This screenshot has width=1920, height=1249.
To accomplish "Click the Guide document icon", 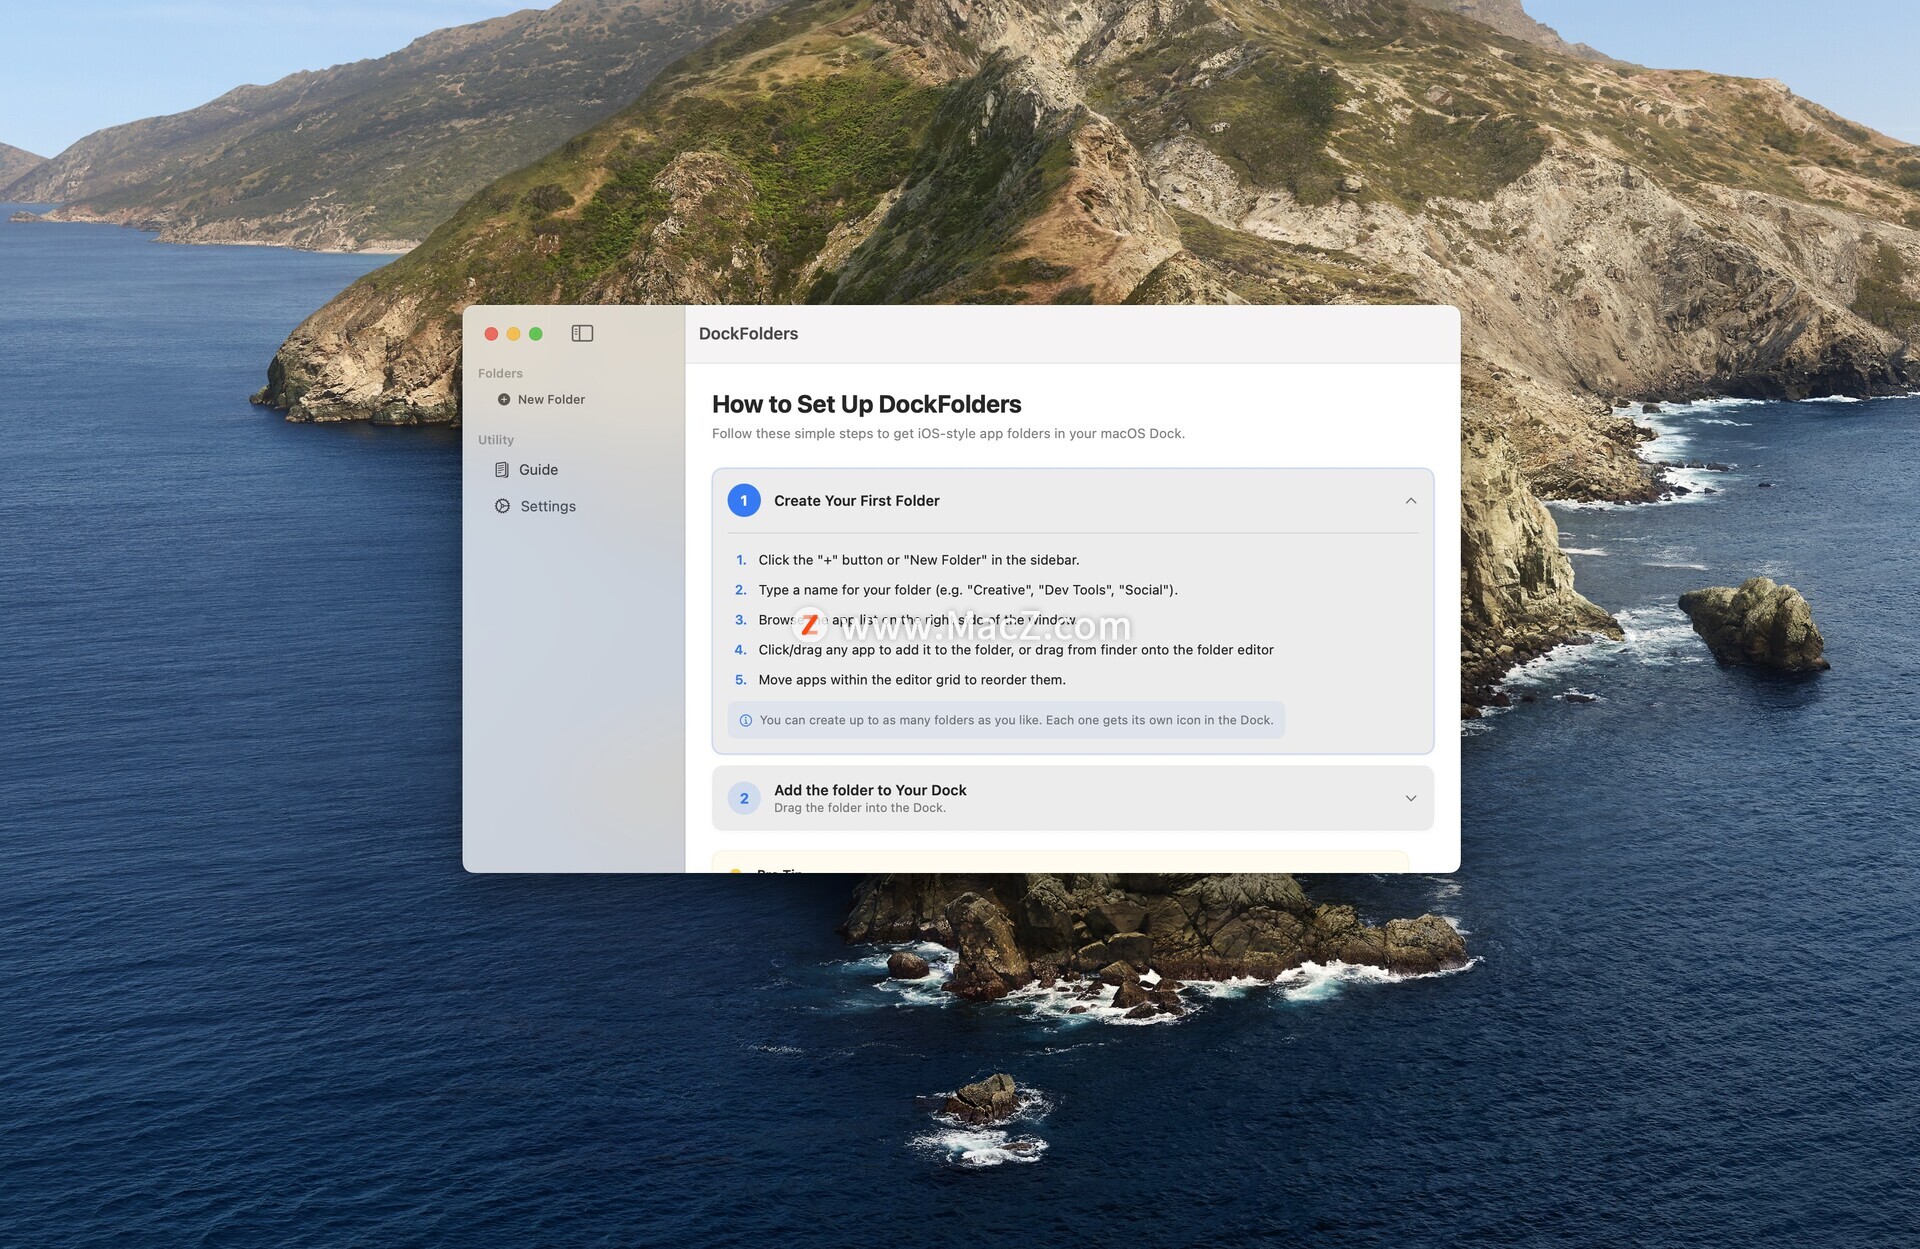I will [x=502, y=470].
